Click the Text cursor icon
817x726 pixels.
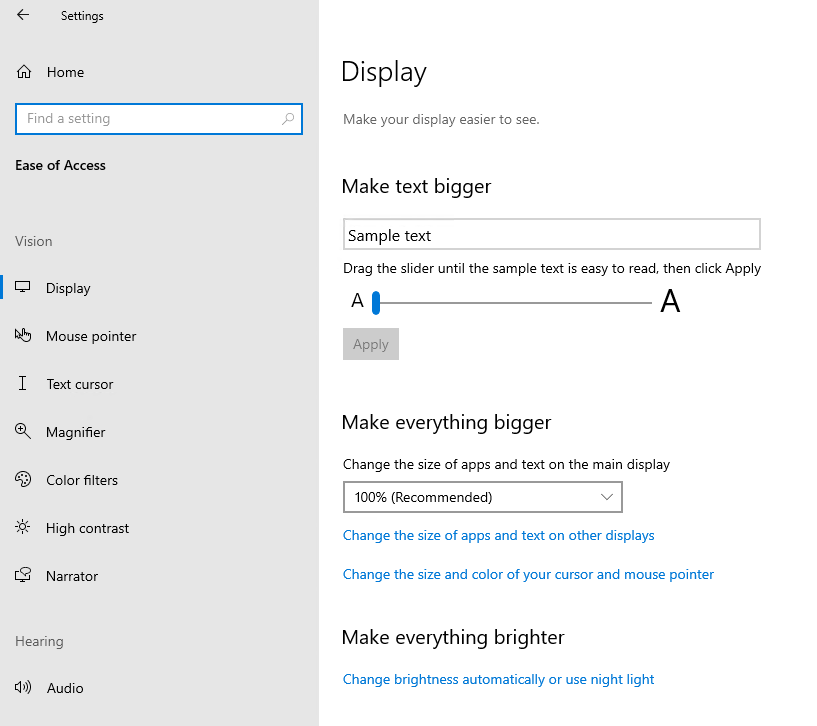point(23,383)
